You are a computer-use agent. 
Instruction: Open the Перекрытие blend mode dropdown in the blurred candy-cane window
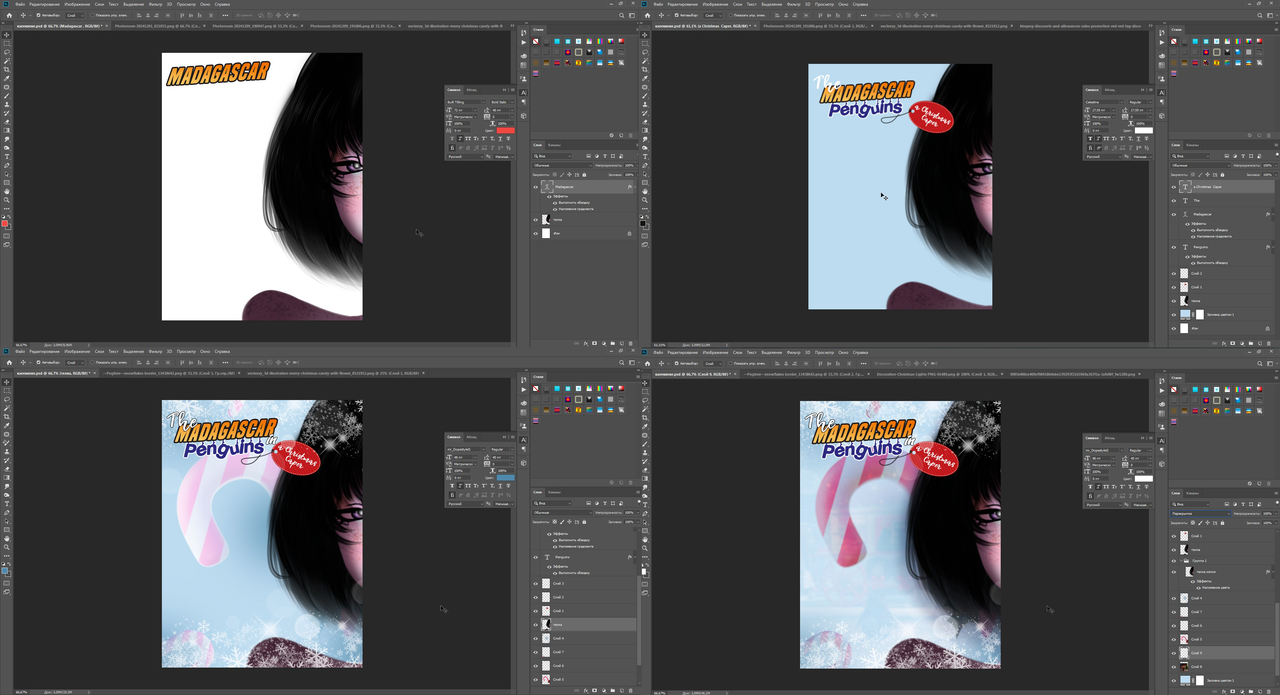[x=1200, y=514]
